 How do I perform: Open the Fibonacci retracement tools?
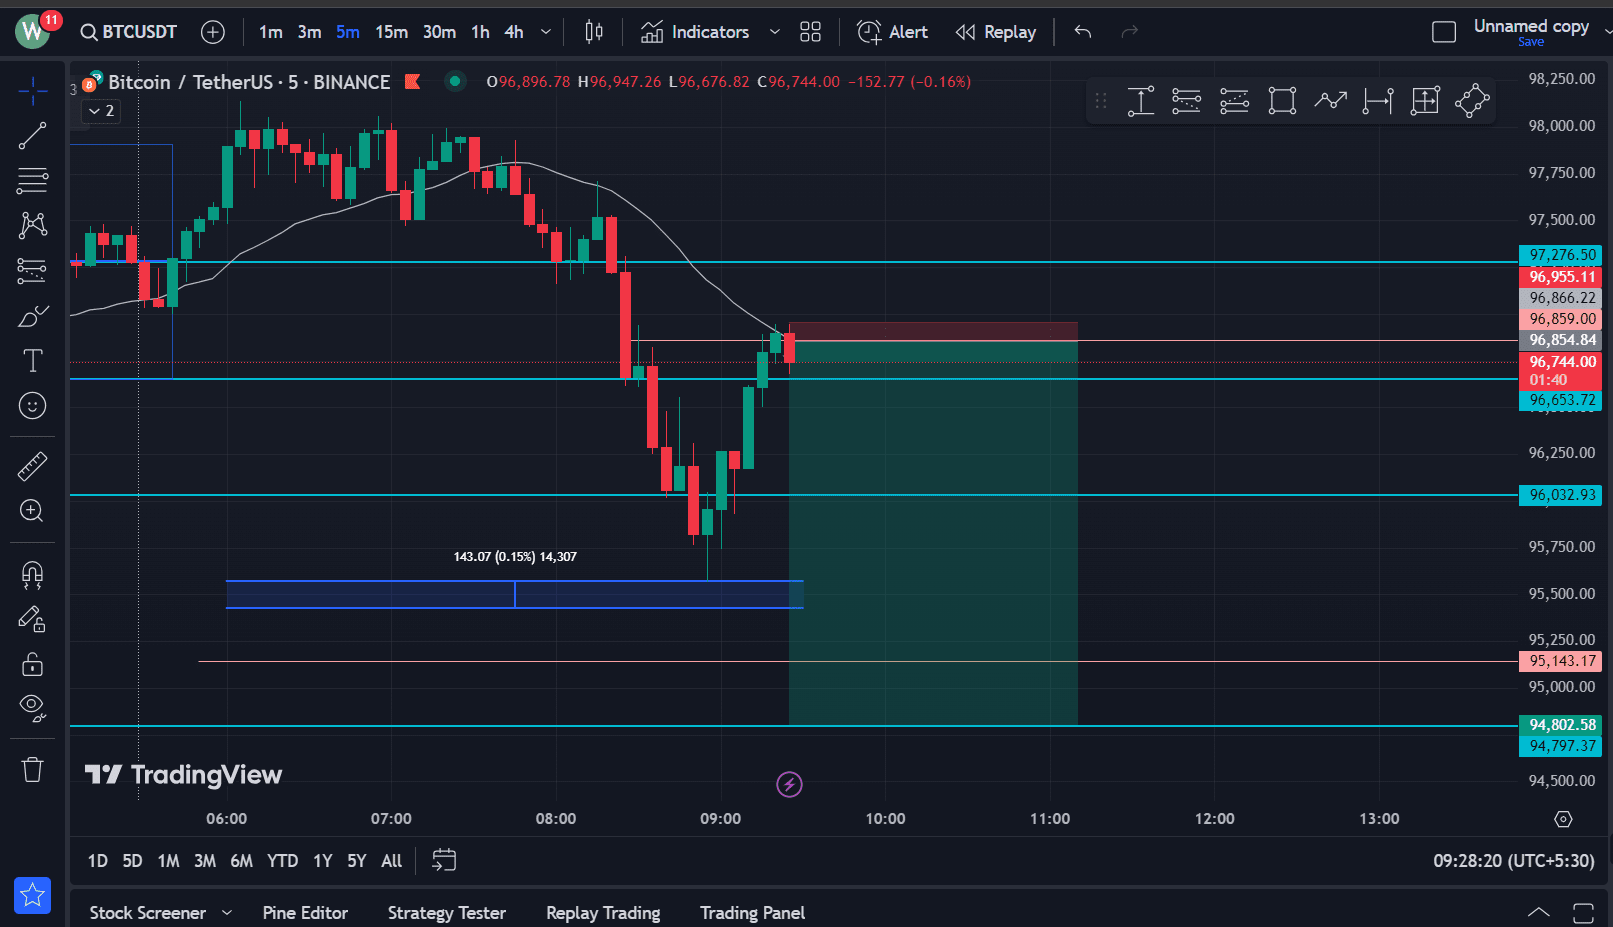click(32, 181)
